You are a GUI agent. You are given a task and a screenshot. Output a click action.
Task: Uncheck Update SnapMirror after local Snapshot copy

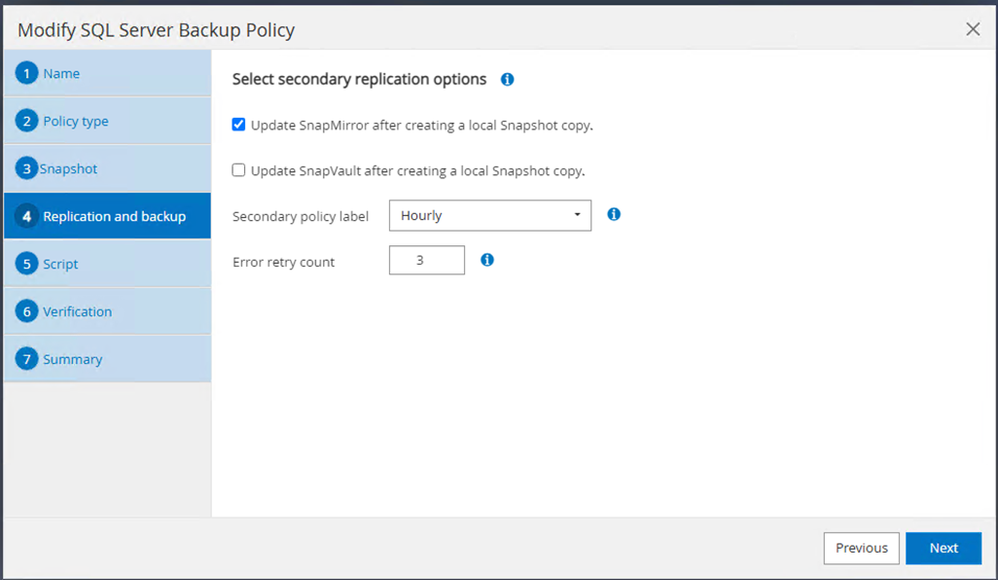(239, 125)
